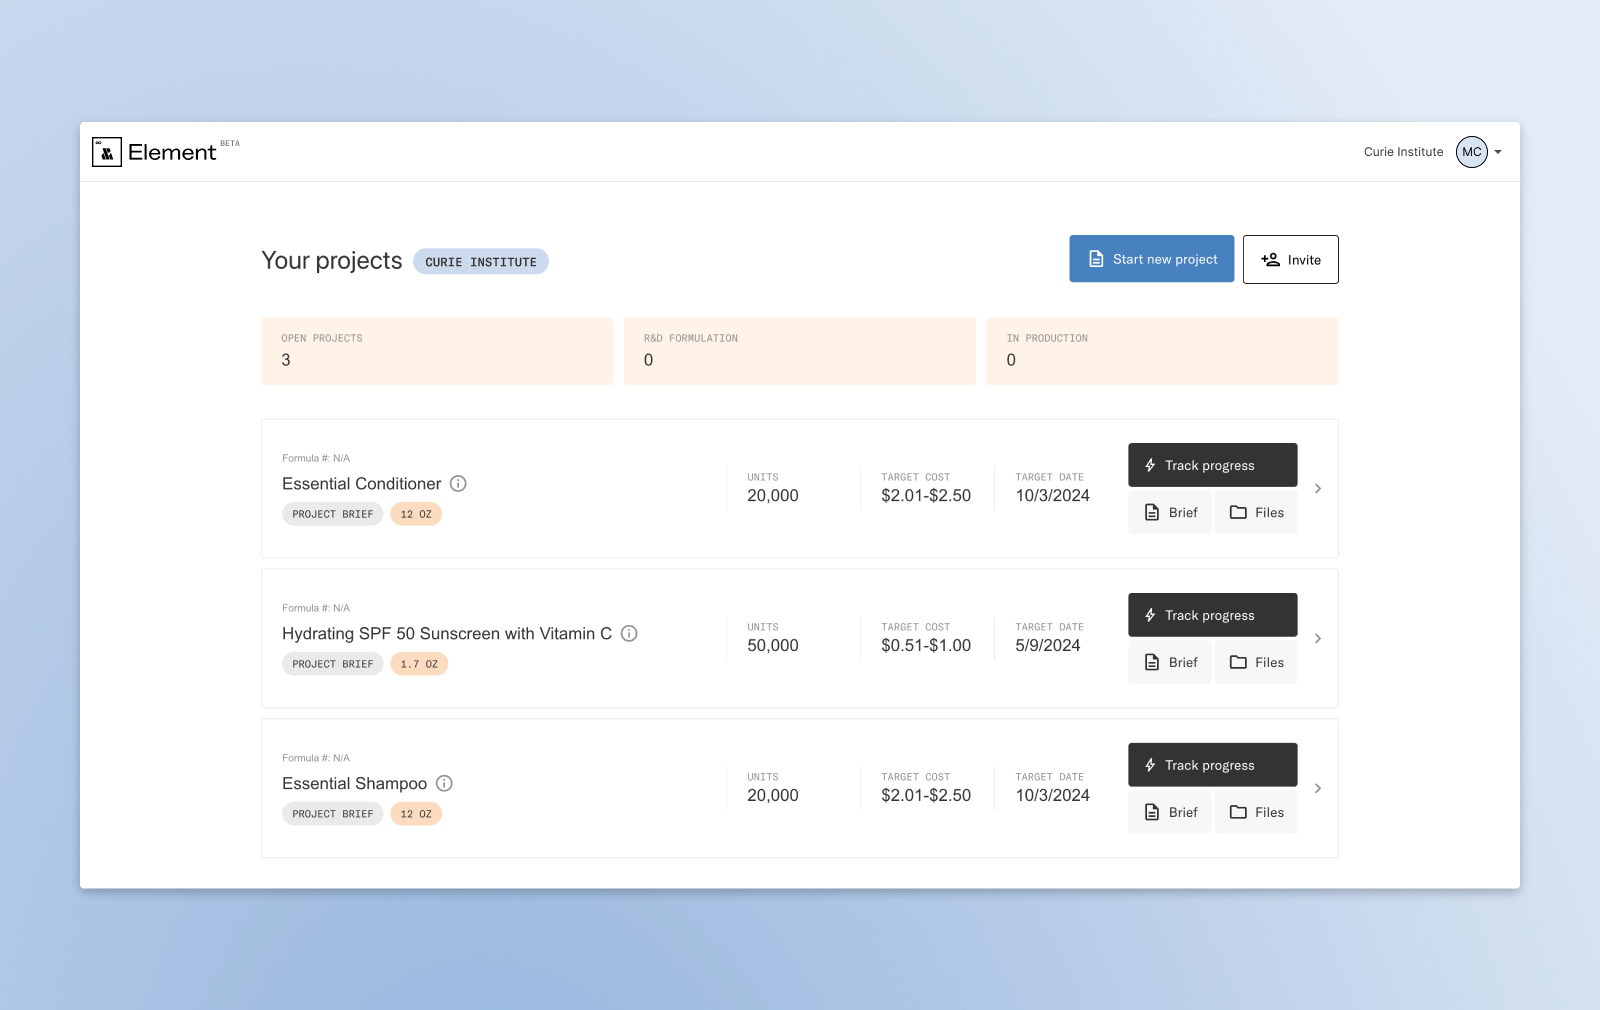1600x1010 pixels.
Task: Open Brief for Essential Conditioner
Action: tap(1170, 513)
